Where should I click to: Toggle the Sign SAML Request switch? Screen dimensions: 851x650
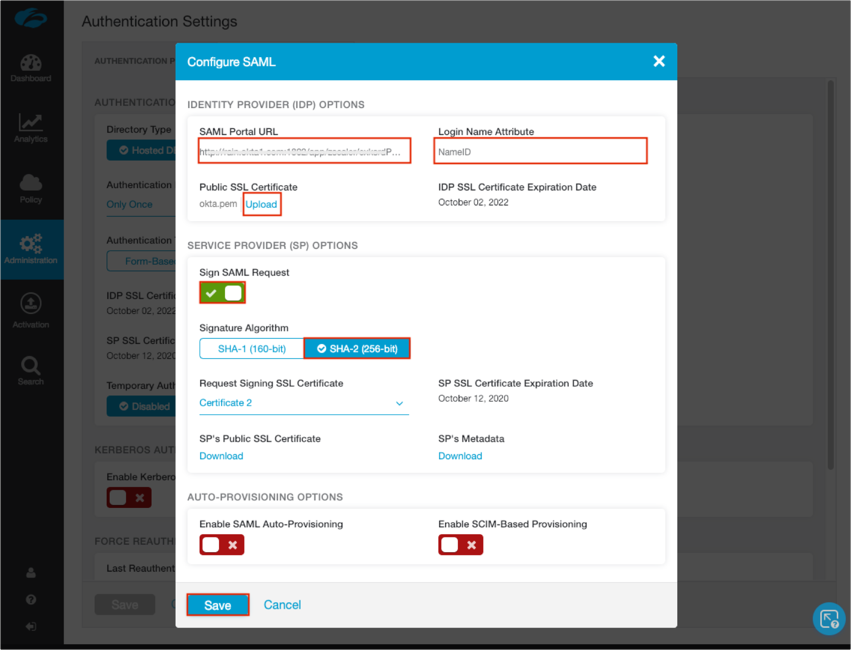click(222, 293)
